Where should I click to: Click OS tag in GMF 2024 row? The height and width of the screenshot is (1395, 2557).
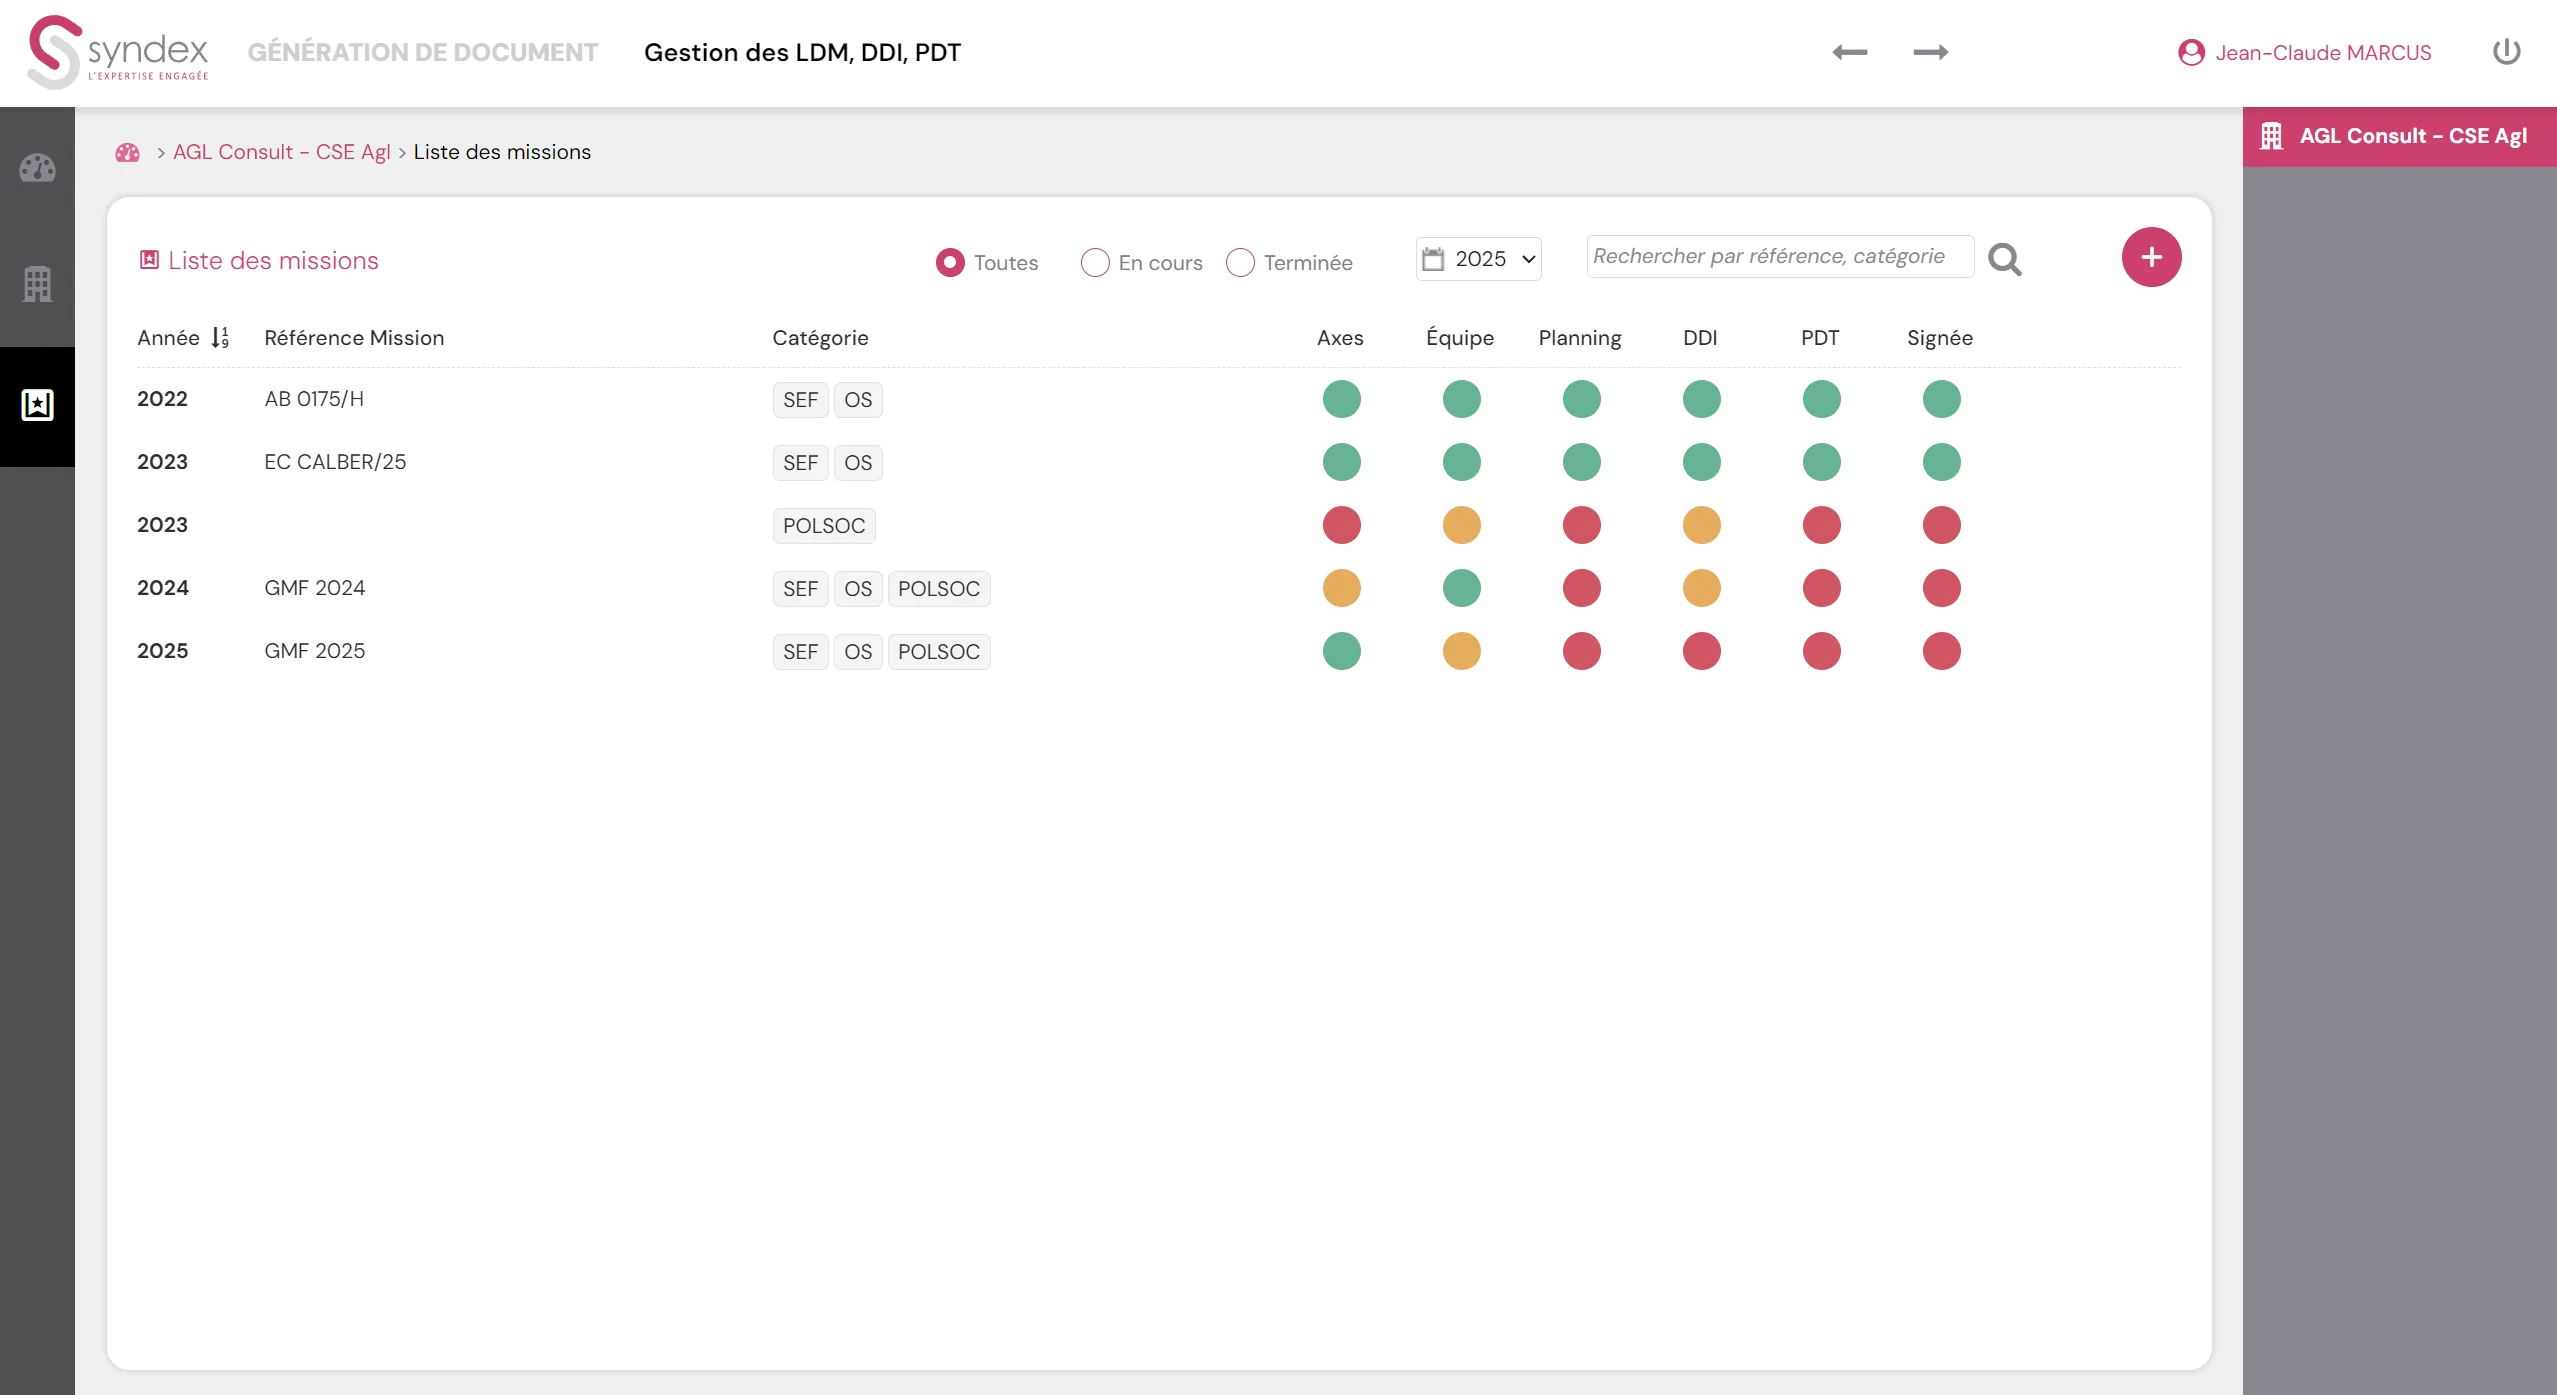pyautogui.click(x=857, y=589)
